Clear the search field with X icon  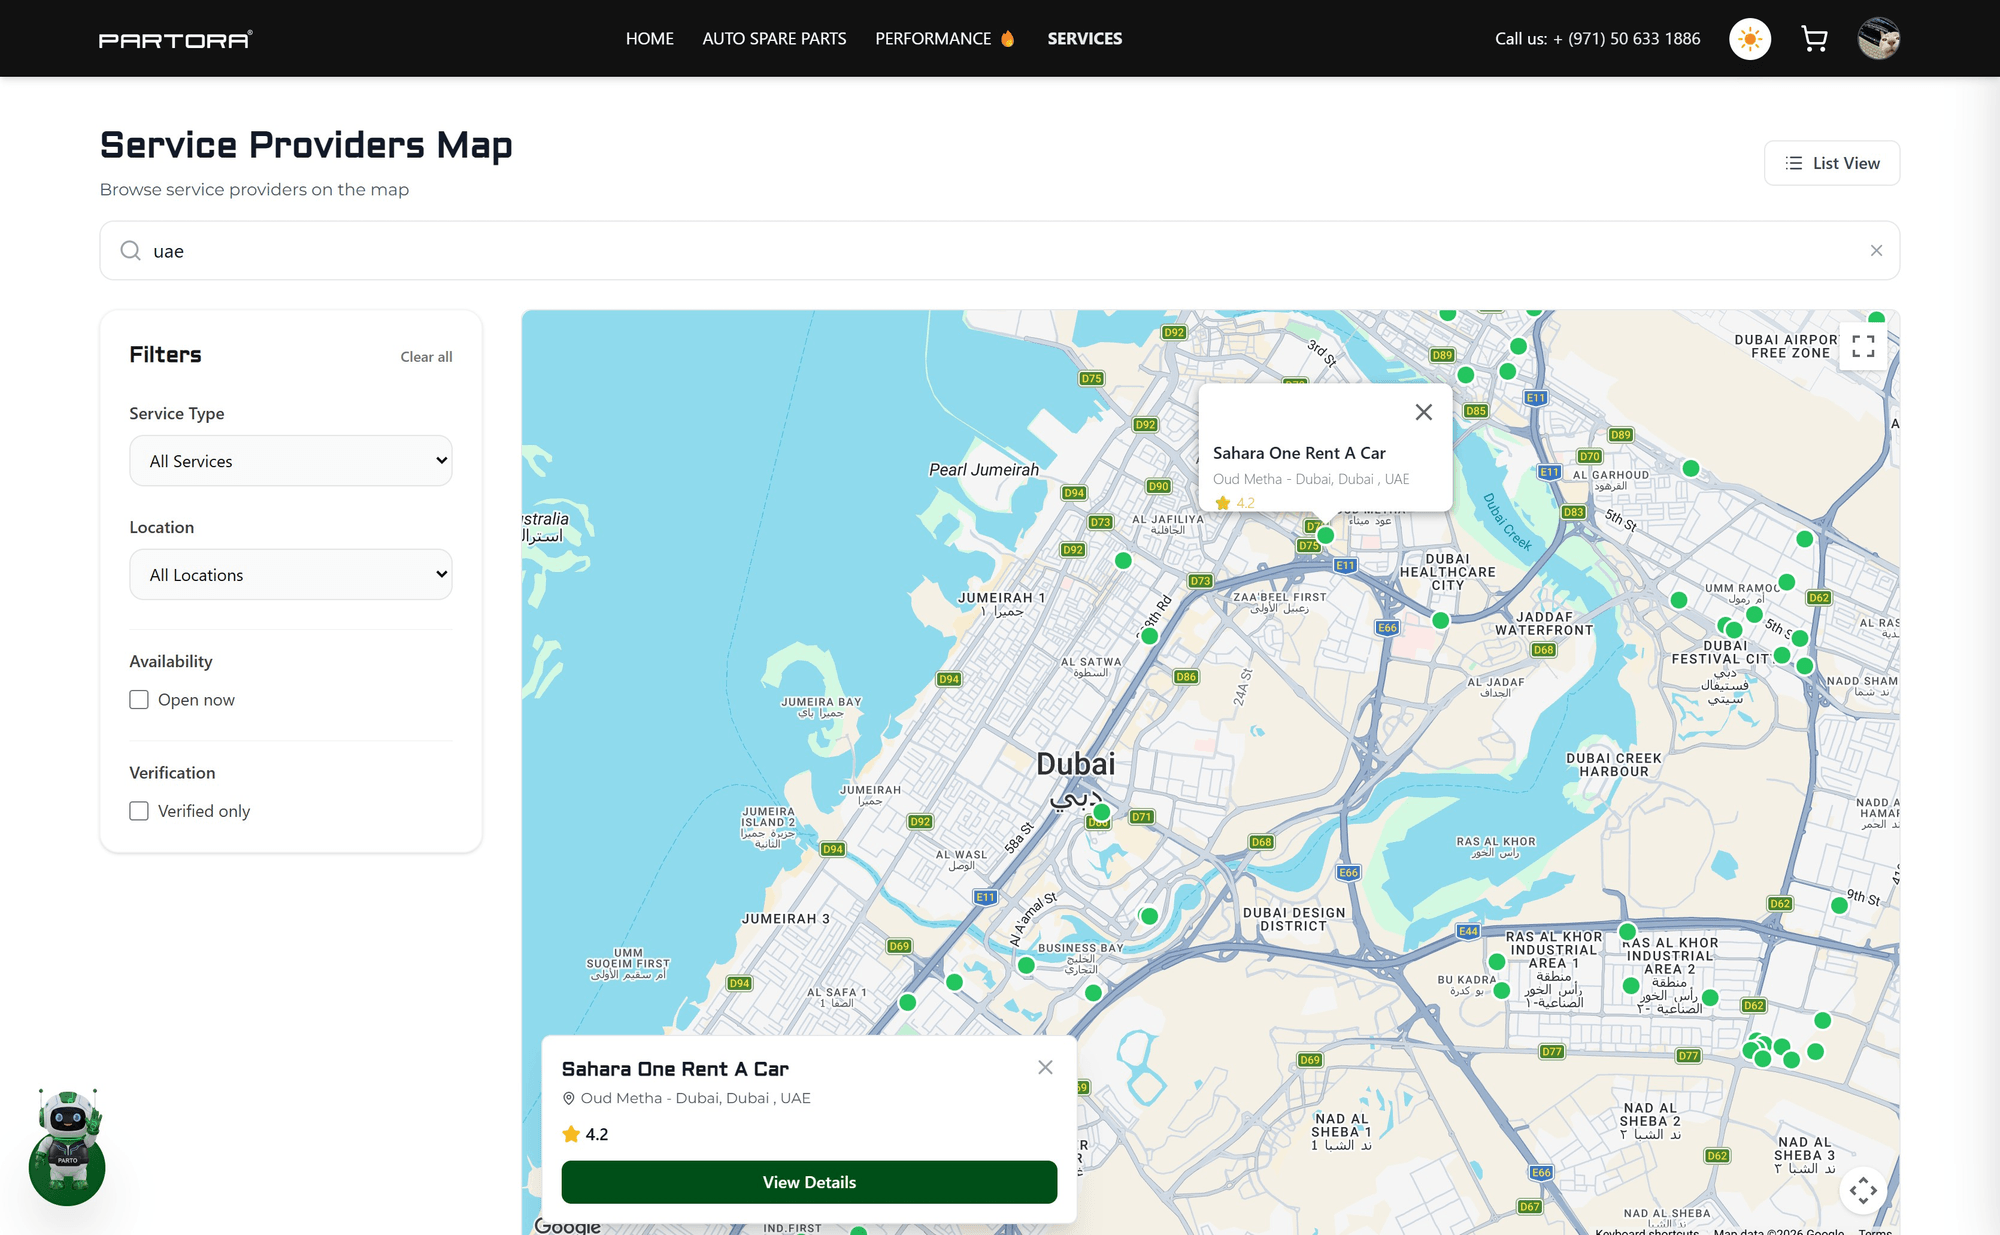1876,251
